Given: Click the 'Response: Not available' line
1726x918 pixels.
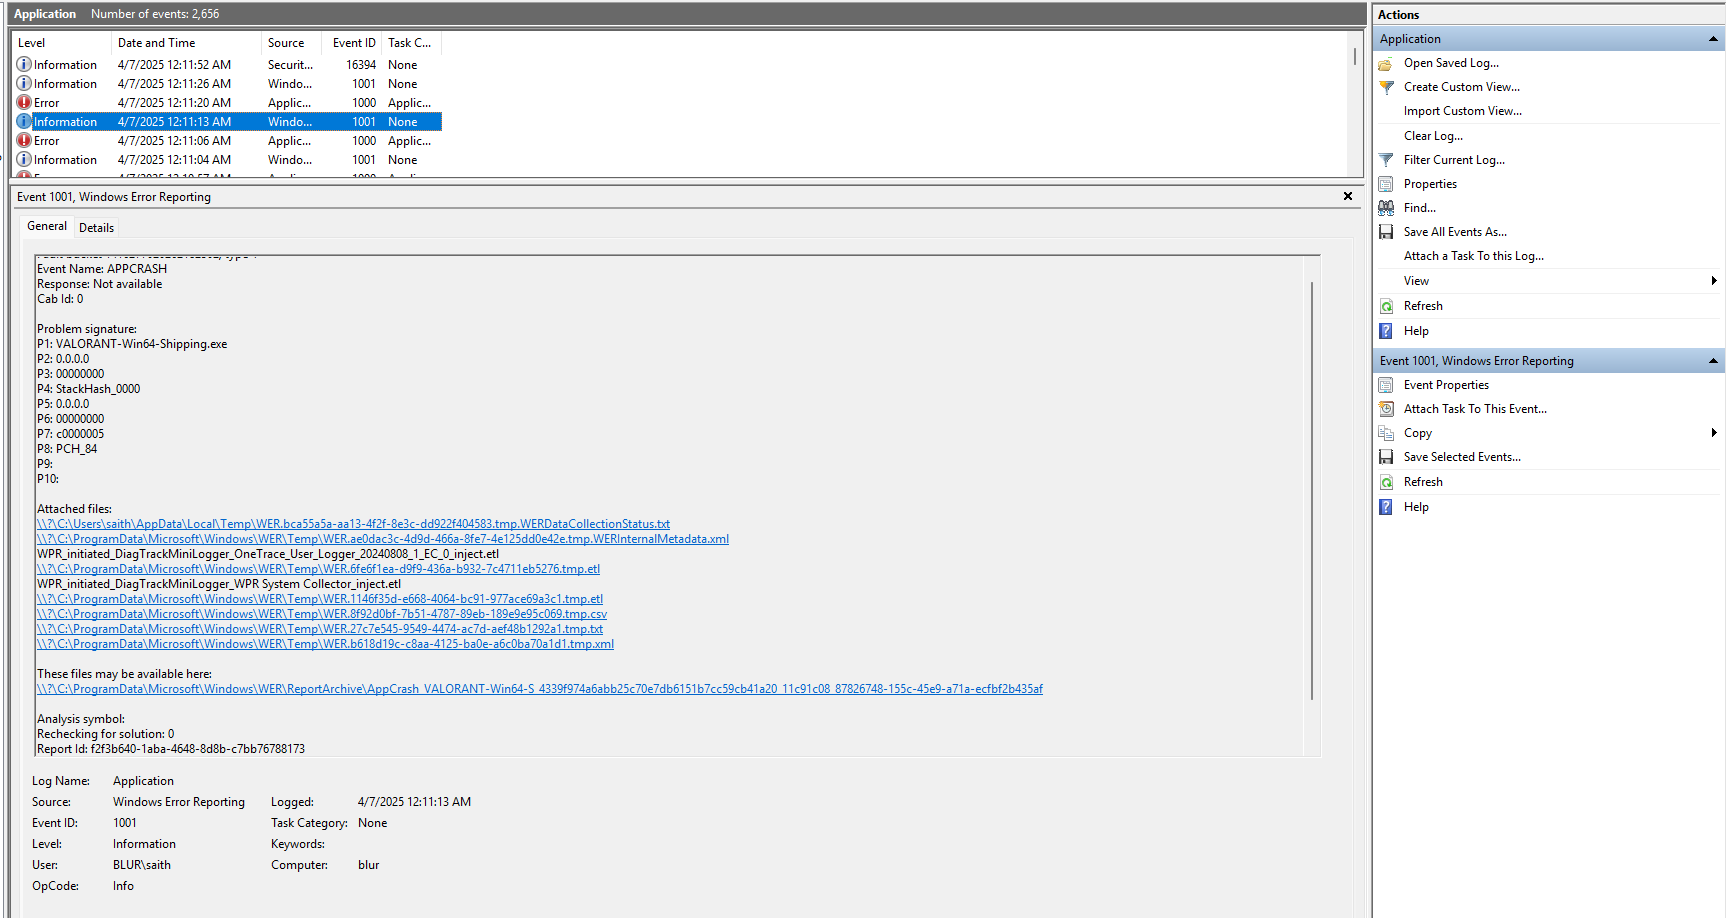Looking at the screenshot, I should click(x=99, y=284).
